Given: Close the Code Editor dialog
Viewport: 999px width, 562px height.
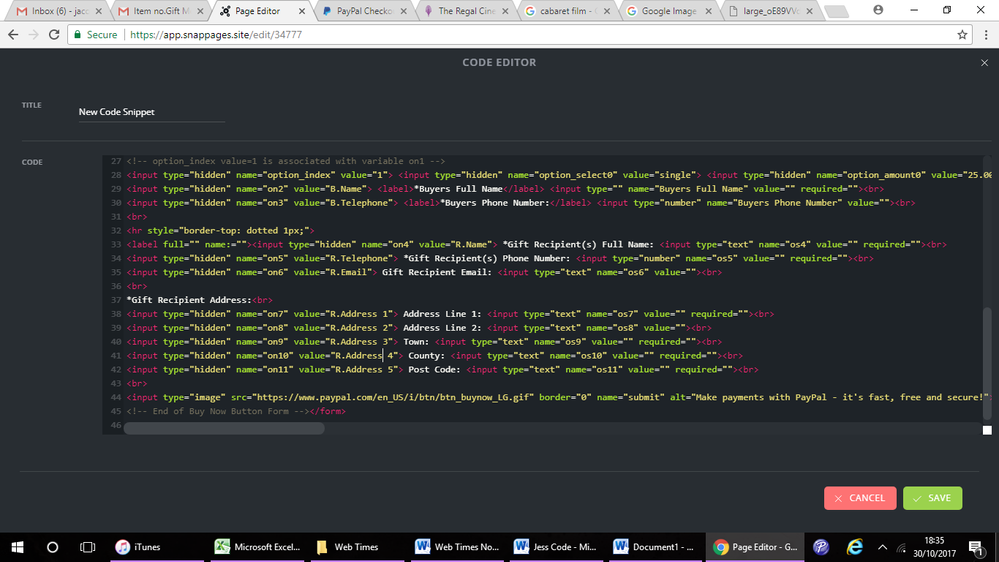Looking at the screenshot, I should (x=984, y=62).
